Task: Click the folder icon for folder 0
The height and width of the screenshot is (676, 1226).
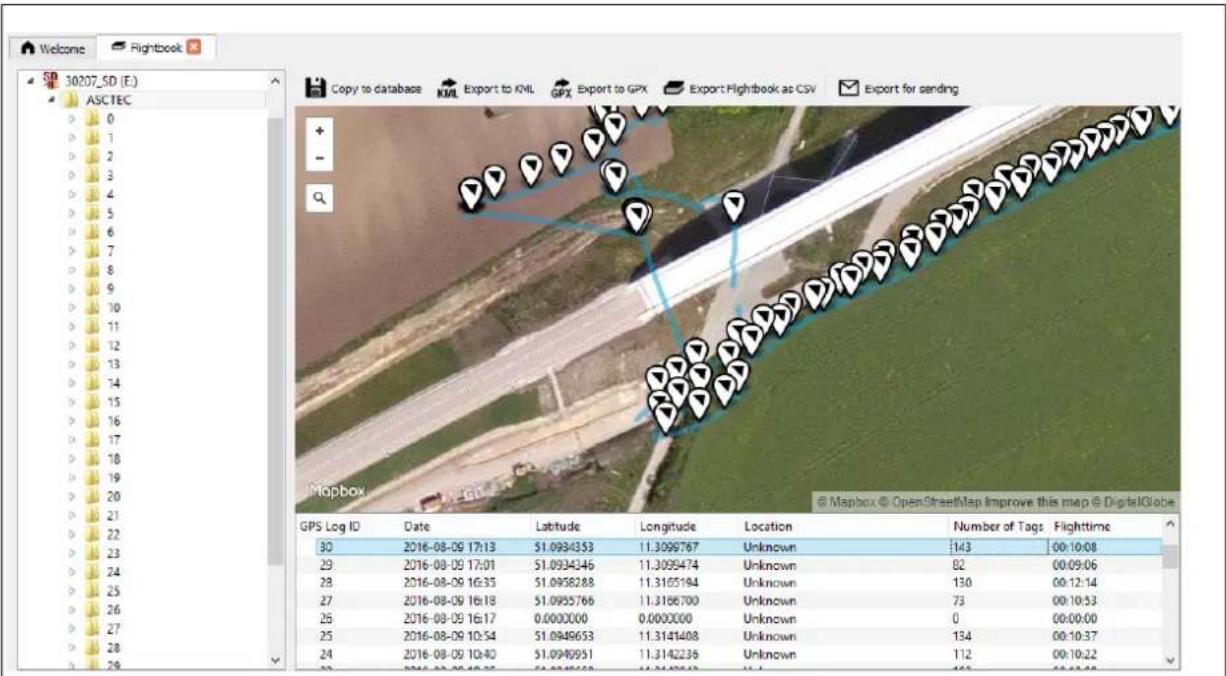Action: pos(93,118)
